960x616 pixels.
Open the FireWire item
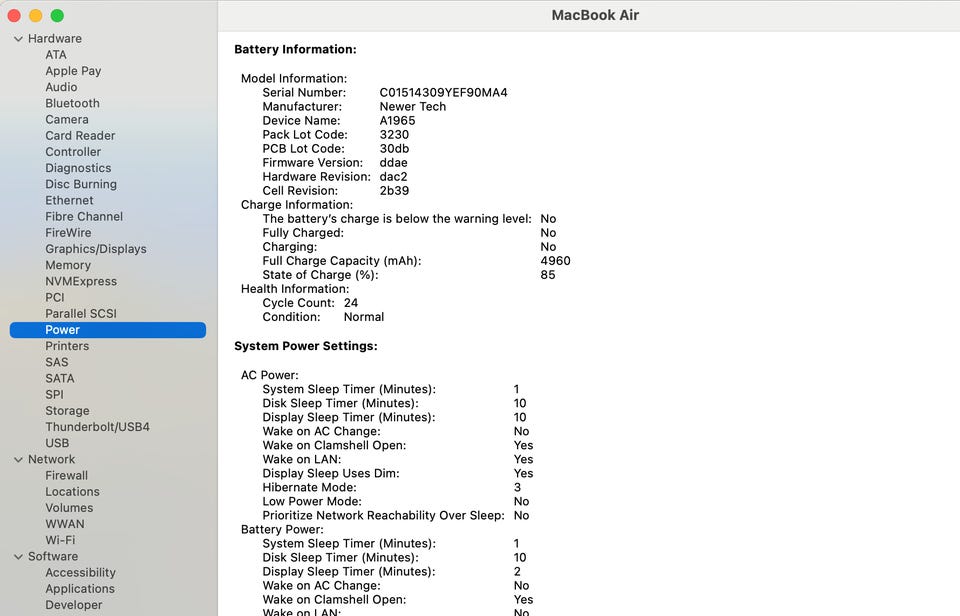(68, 233)
